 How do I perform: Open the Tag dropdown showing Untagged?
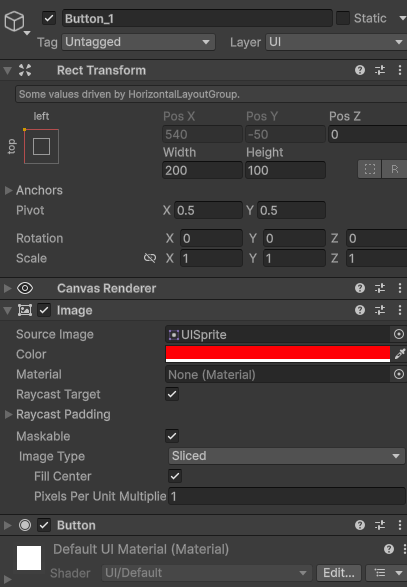[139, 42]
